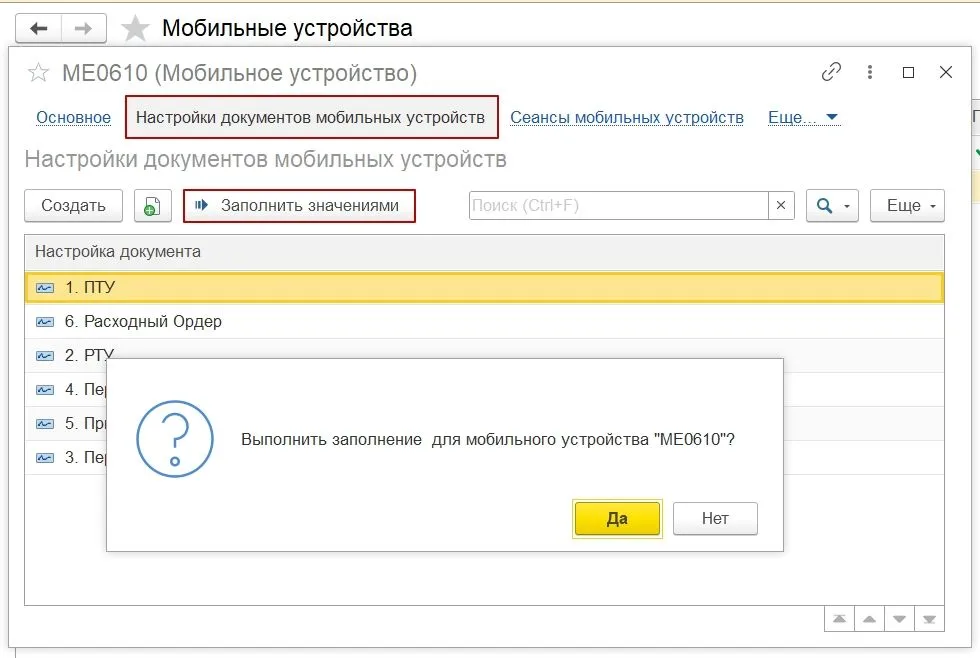Open the three-dot More actions icon

[869, 72]
